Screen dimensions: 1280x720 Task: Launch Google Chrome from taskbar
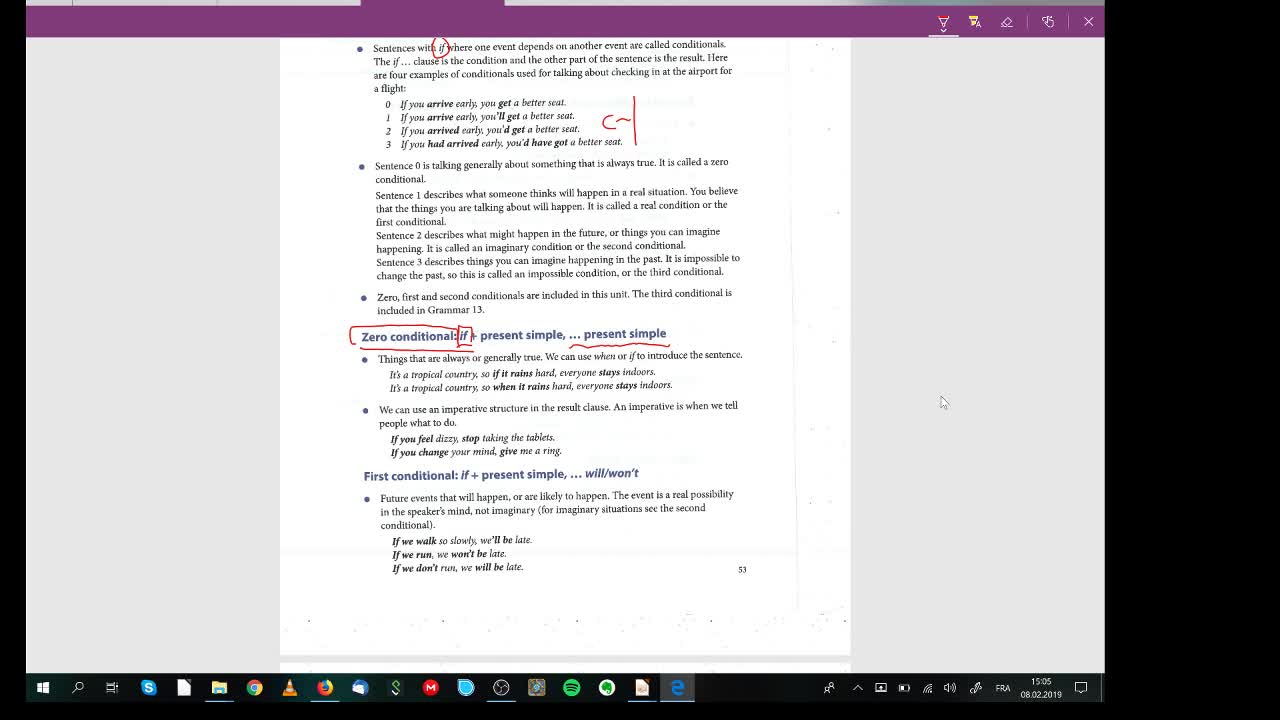click(254, 688)
